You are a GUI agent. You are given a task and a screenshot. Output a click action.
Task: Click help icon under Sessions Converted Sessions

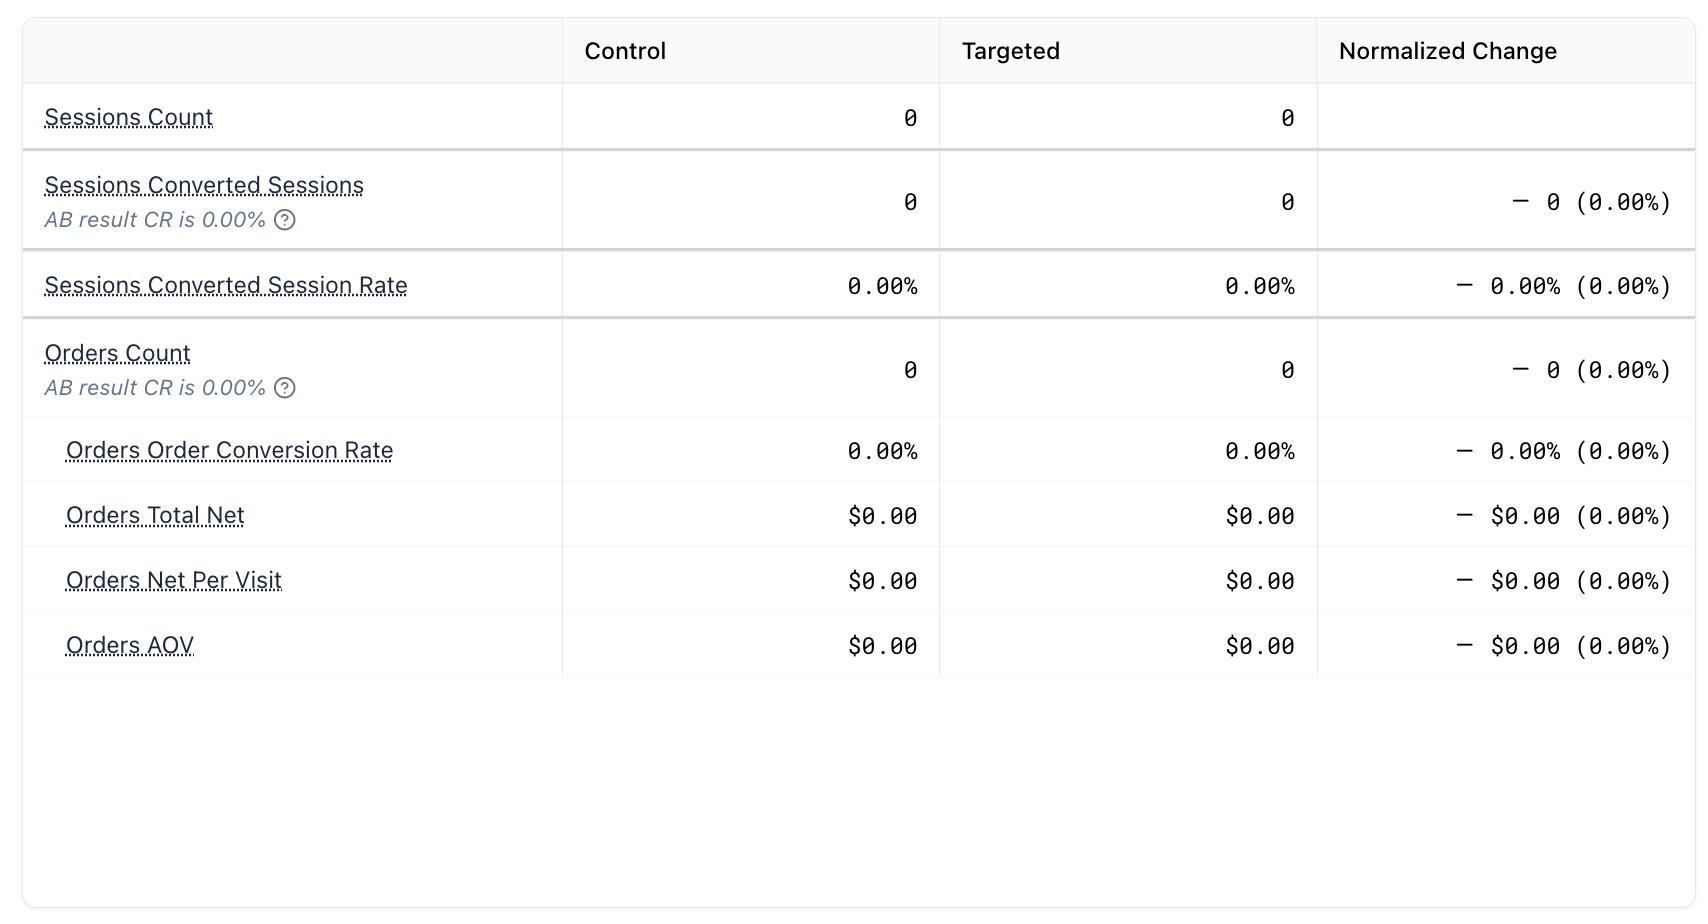(285, 220)
